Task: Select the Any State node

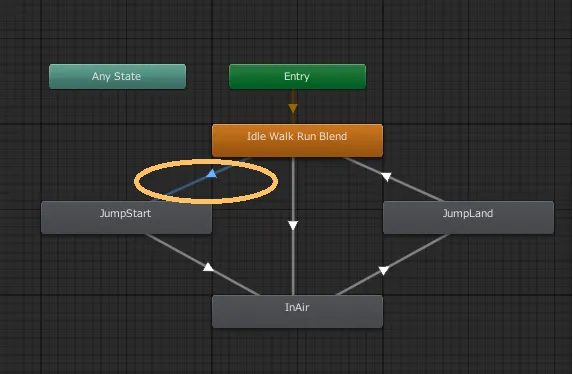Action: [117, 76]
